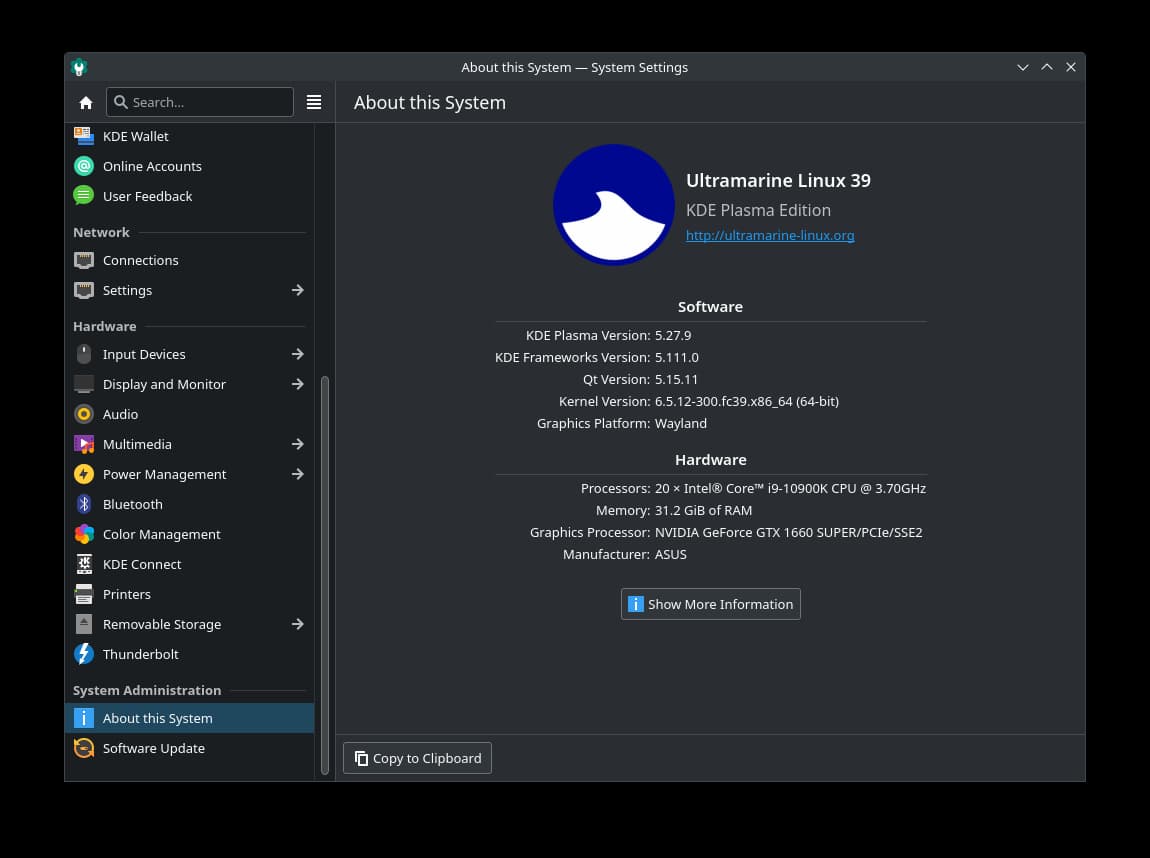Select KDE Connect in the sidebar
Image resolution: width=1150 pixels, height=858 pixels.
(x=189, y=565)
